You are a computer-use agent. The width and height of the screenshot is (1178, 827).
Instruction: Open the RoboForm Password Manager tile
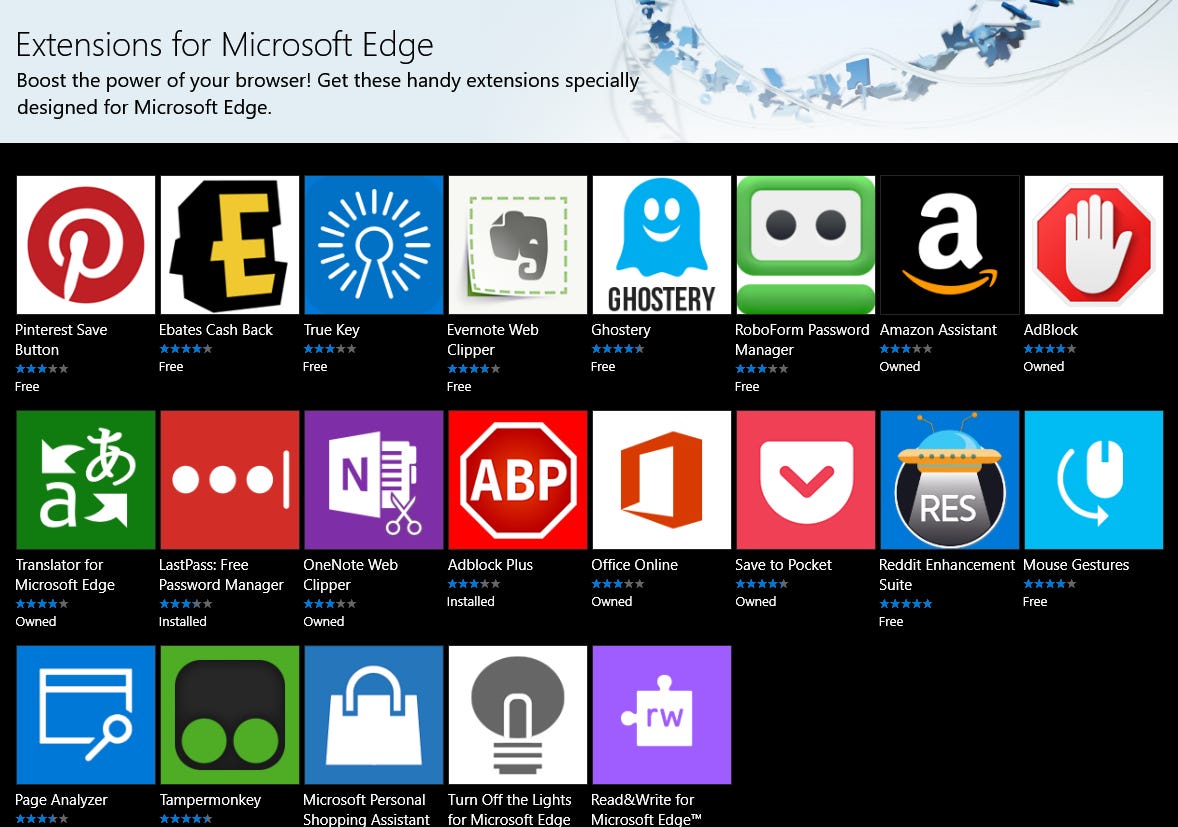(805, 244)
